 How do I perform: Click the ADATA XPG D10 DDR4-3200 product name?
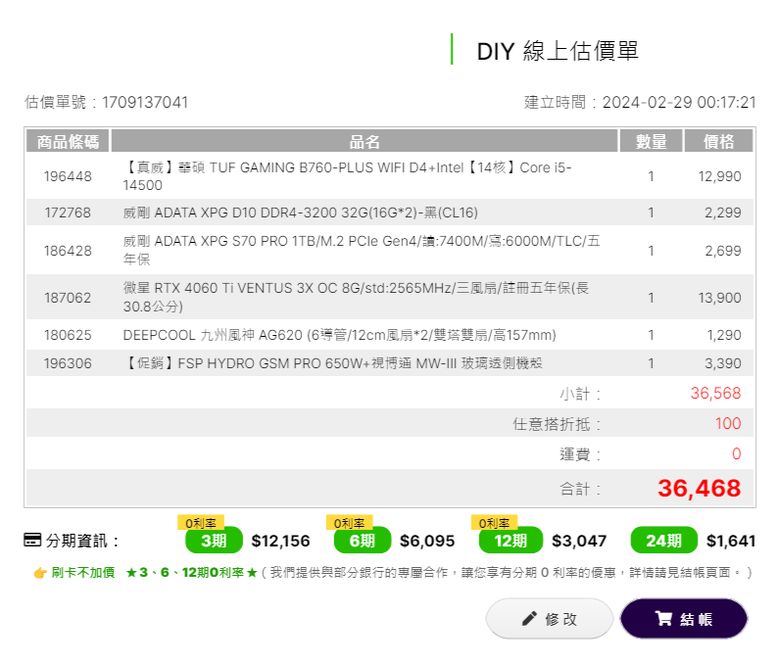click(300, 213)
